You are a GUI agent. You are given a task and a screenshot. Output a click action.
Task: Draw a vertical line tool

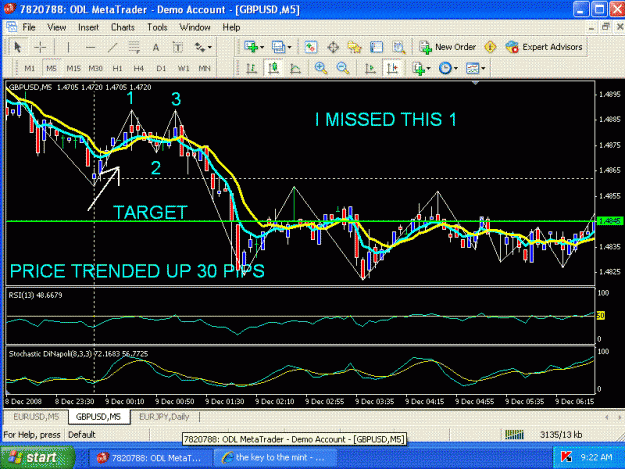point(69,47)
